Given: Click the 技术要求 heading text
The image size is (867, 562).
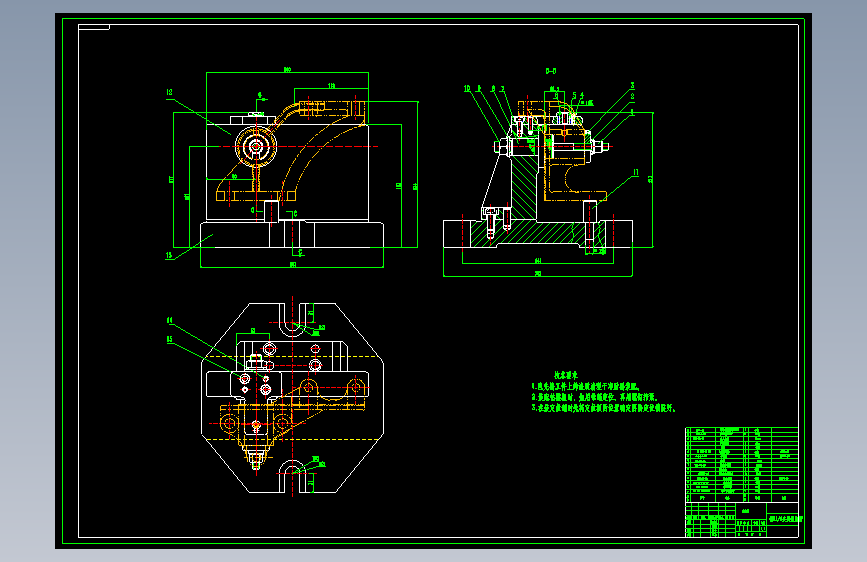Looking at the screenshot, I should click(x=566, y=375).
